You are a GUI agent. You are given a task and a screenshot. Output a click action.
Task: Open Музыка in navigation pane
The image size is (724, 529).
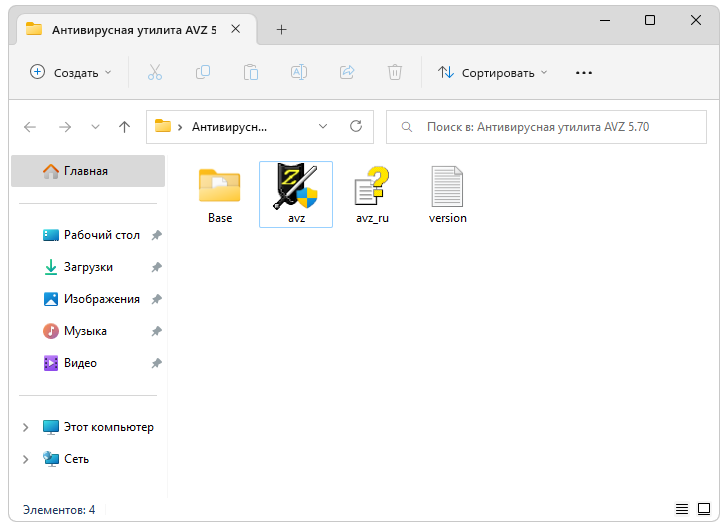75,331
